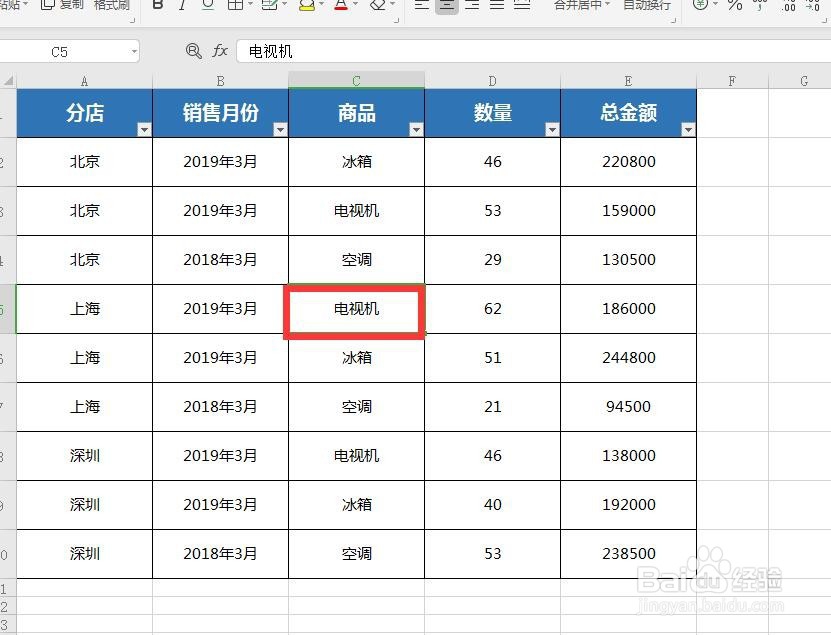
Task: Click the cell with value 192000
Action: [629, 505]
